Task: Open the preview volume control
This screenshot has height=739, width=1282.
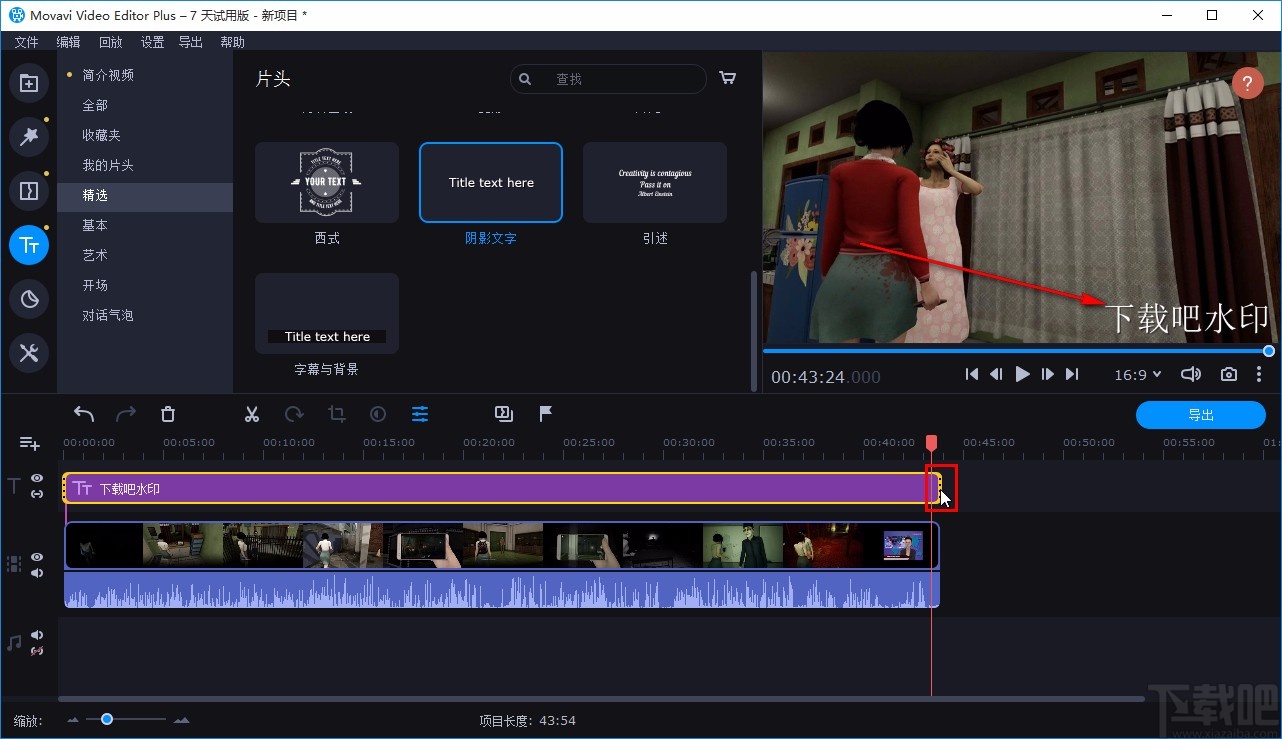Action: coord(1190,374)
